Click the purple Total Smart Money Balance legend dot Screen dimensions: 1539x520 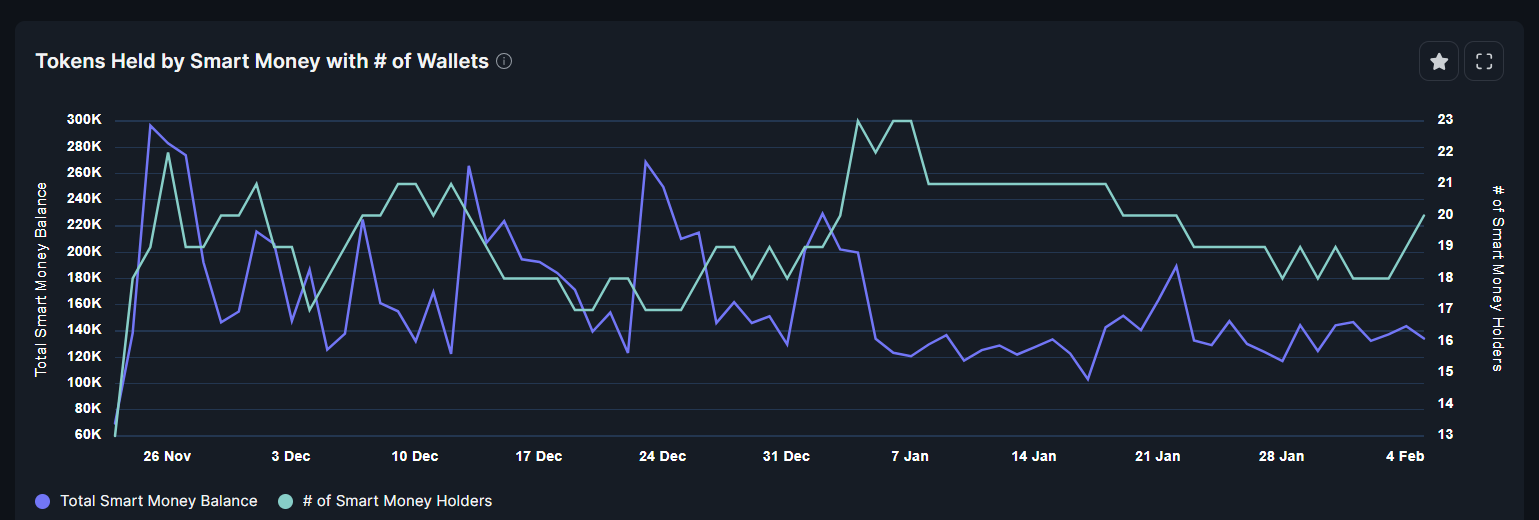click(x=42, y=501)
